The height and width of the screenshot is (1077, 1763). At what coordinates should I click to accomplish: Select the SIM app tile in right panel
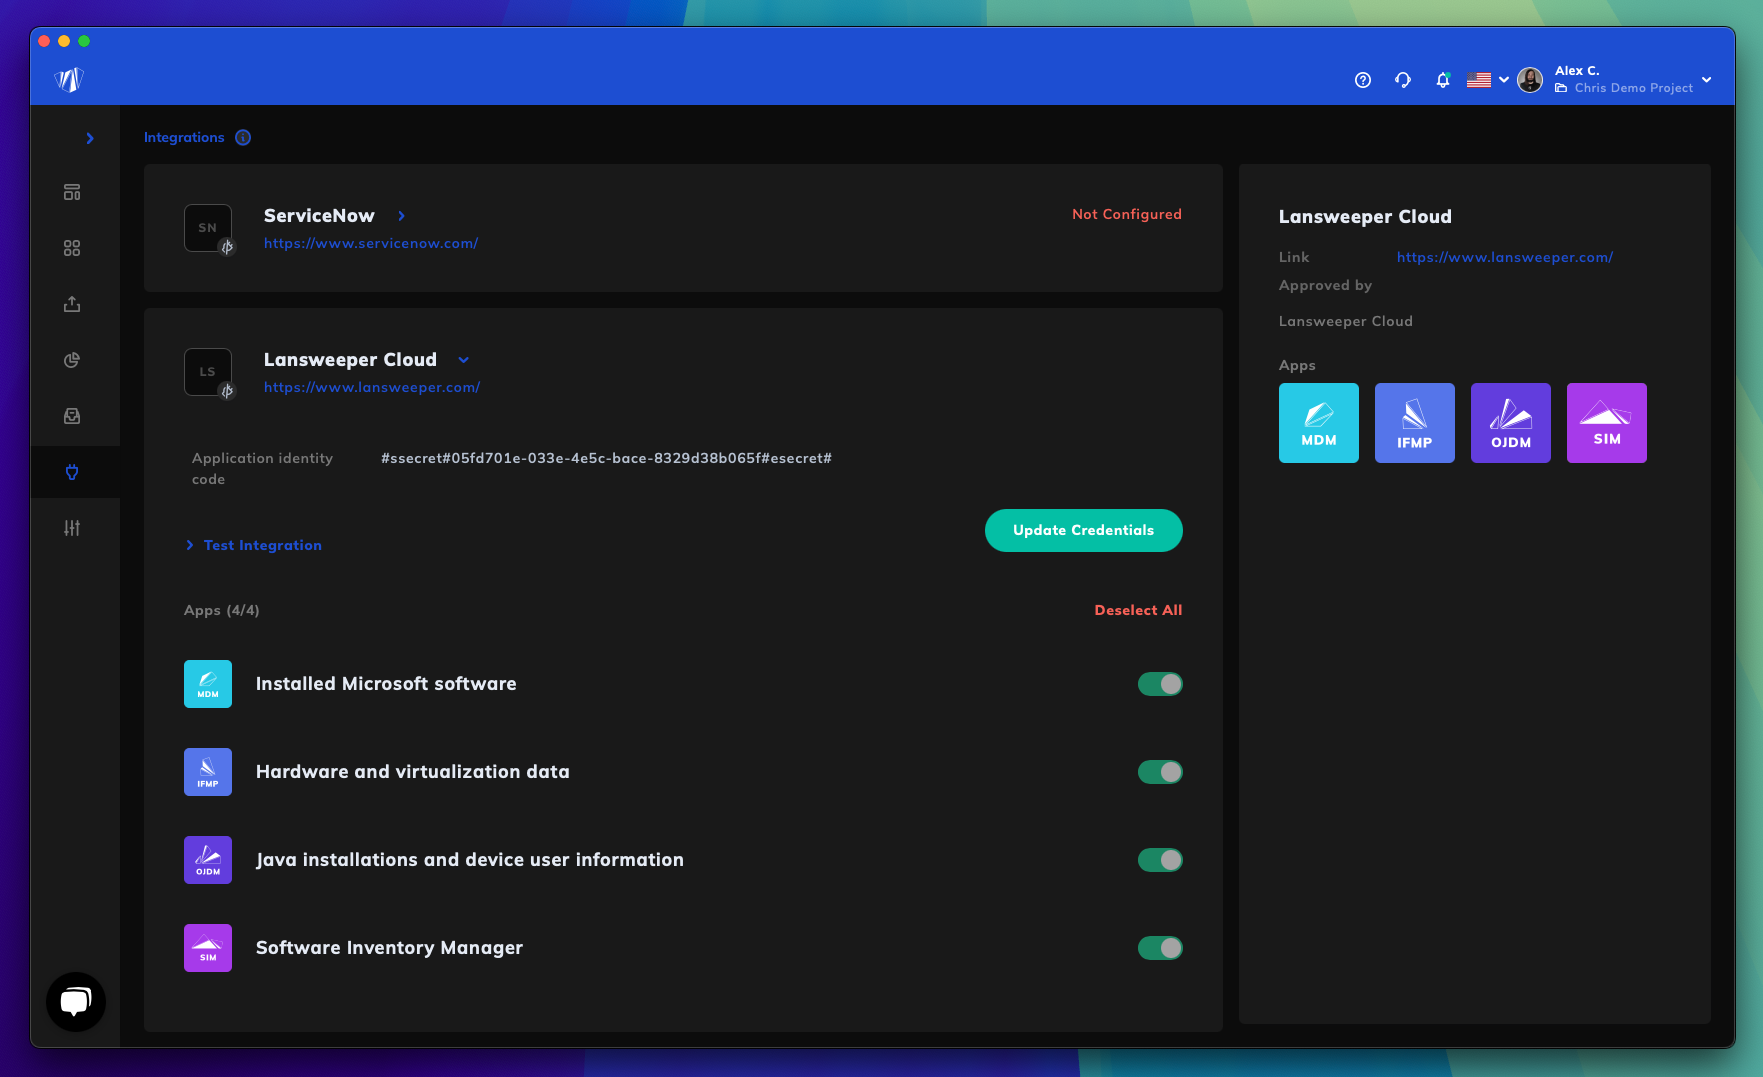(x=1607, y=422)
